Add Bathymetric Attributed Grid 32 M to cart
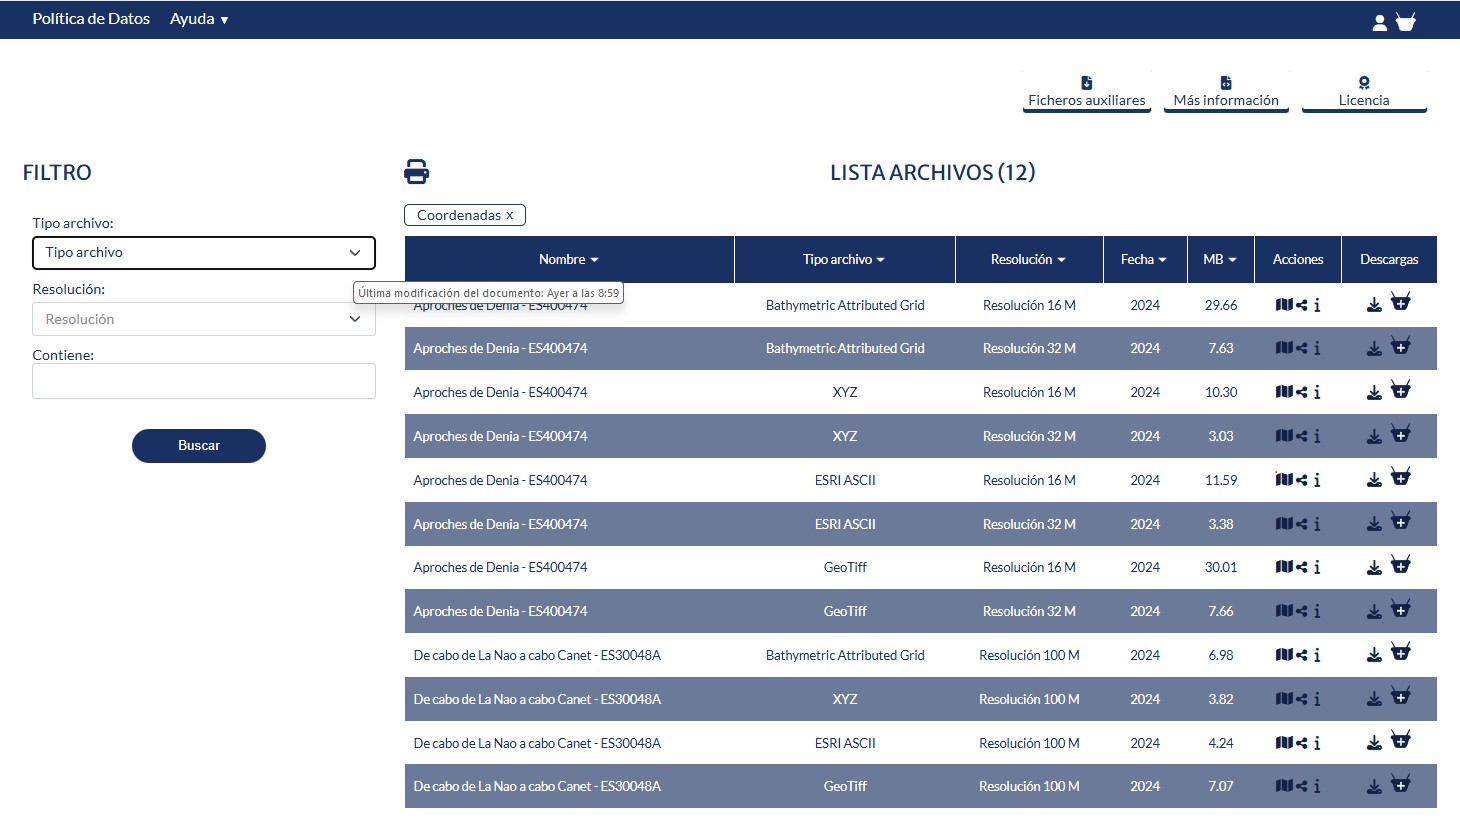Viewport: 1460px width, 832px height. tap(1401, 347)
